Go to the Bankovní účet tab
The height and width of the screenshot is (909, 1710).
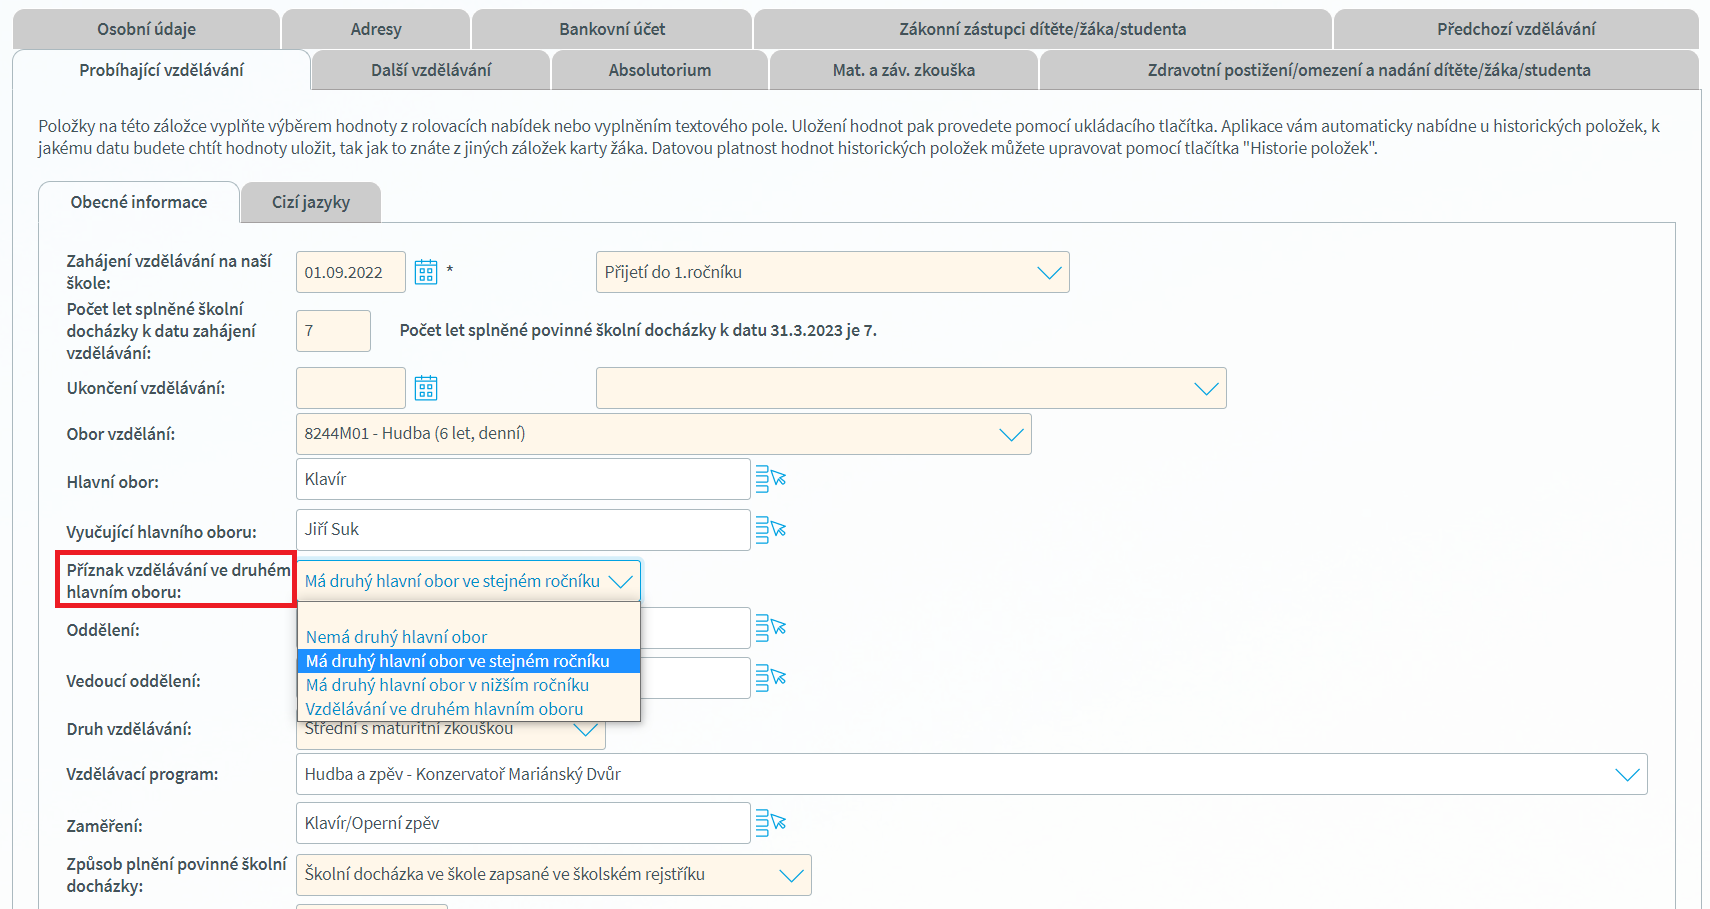pos(612,29)
